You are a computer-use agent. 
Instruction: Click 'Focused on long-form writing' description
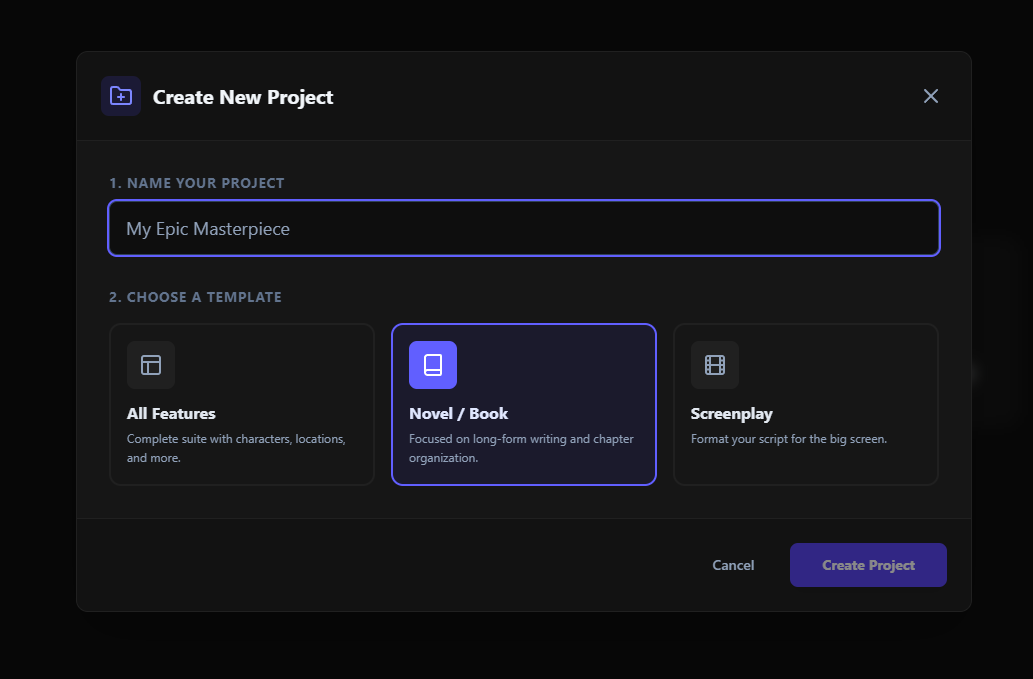click(521, 448)
